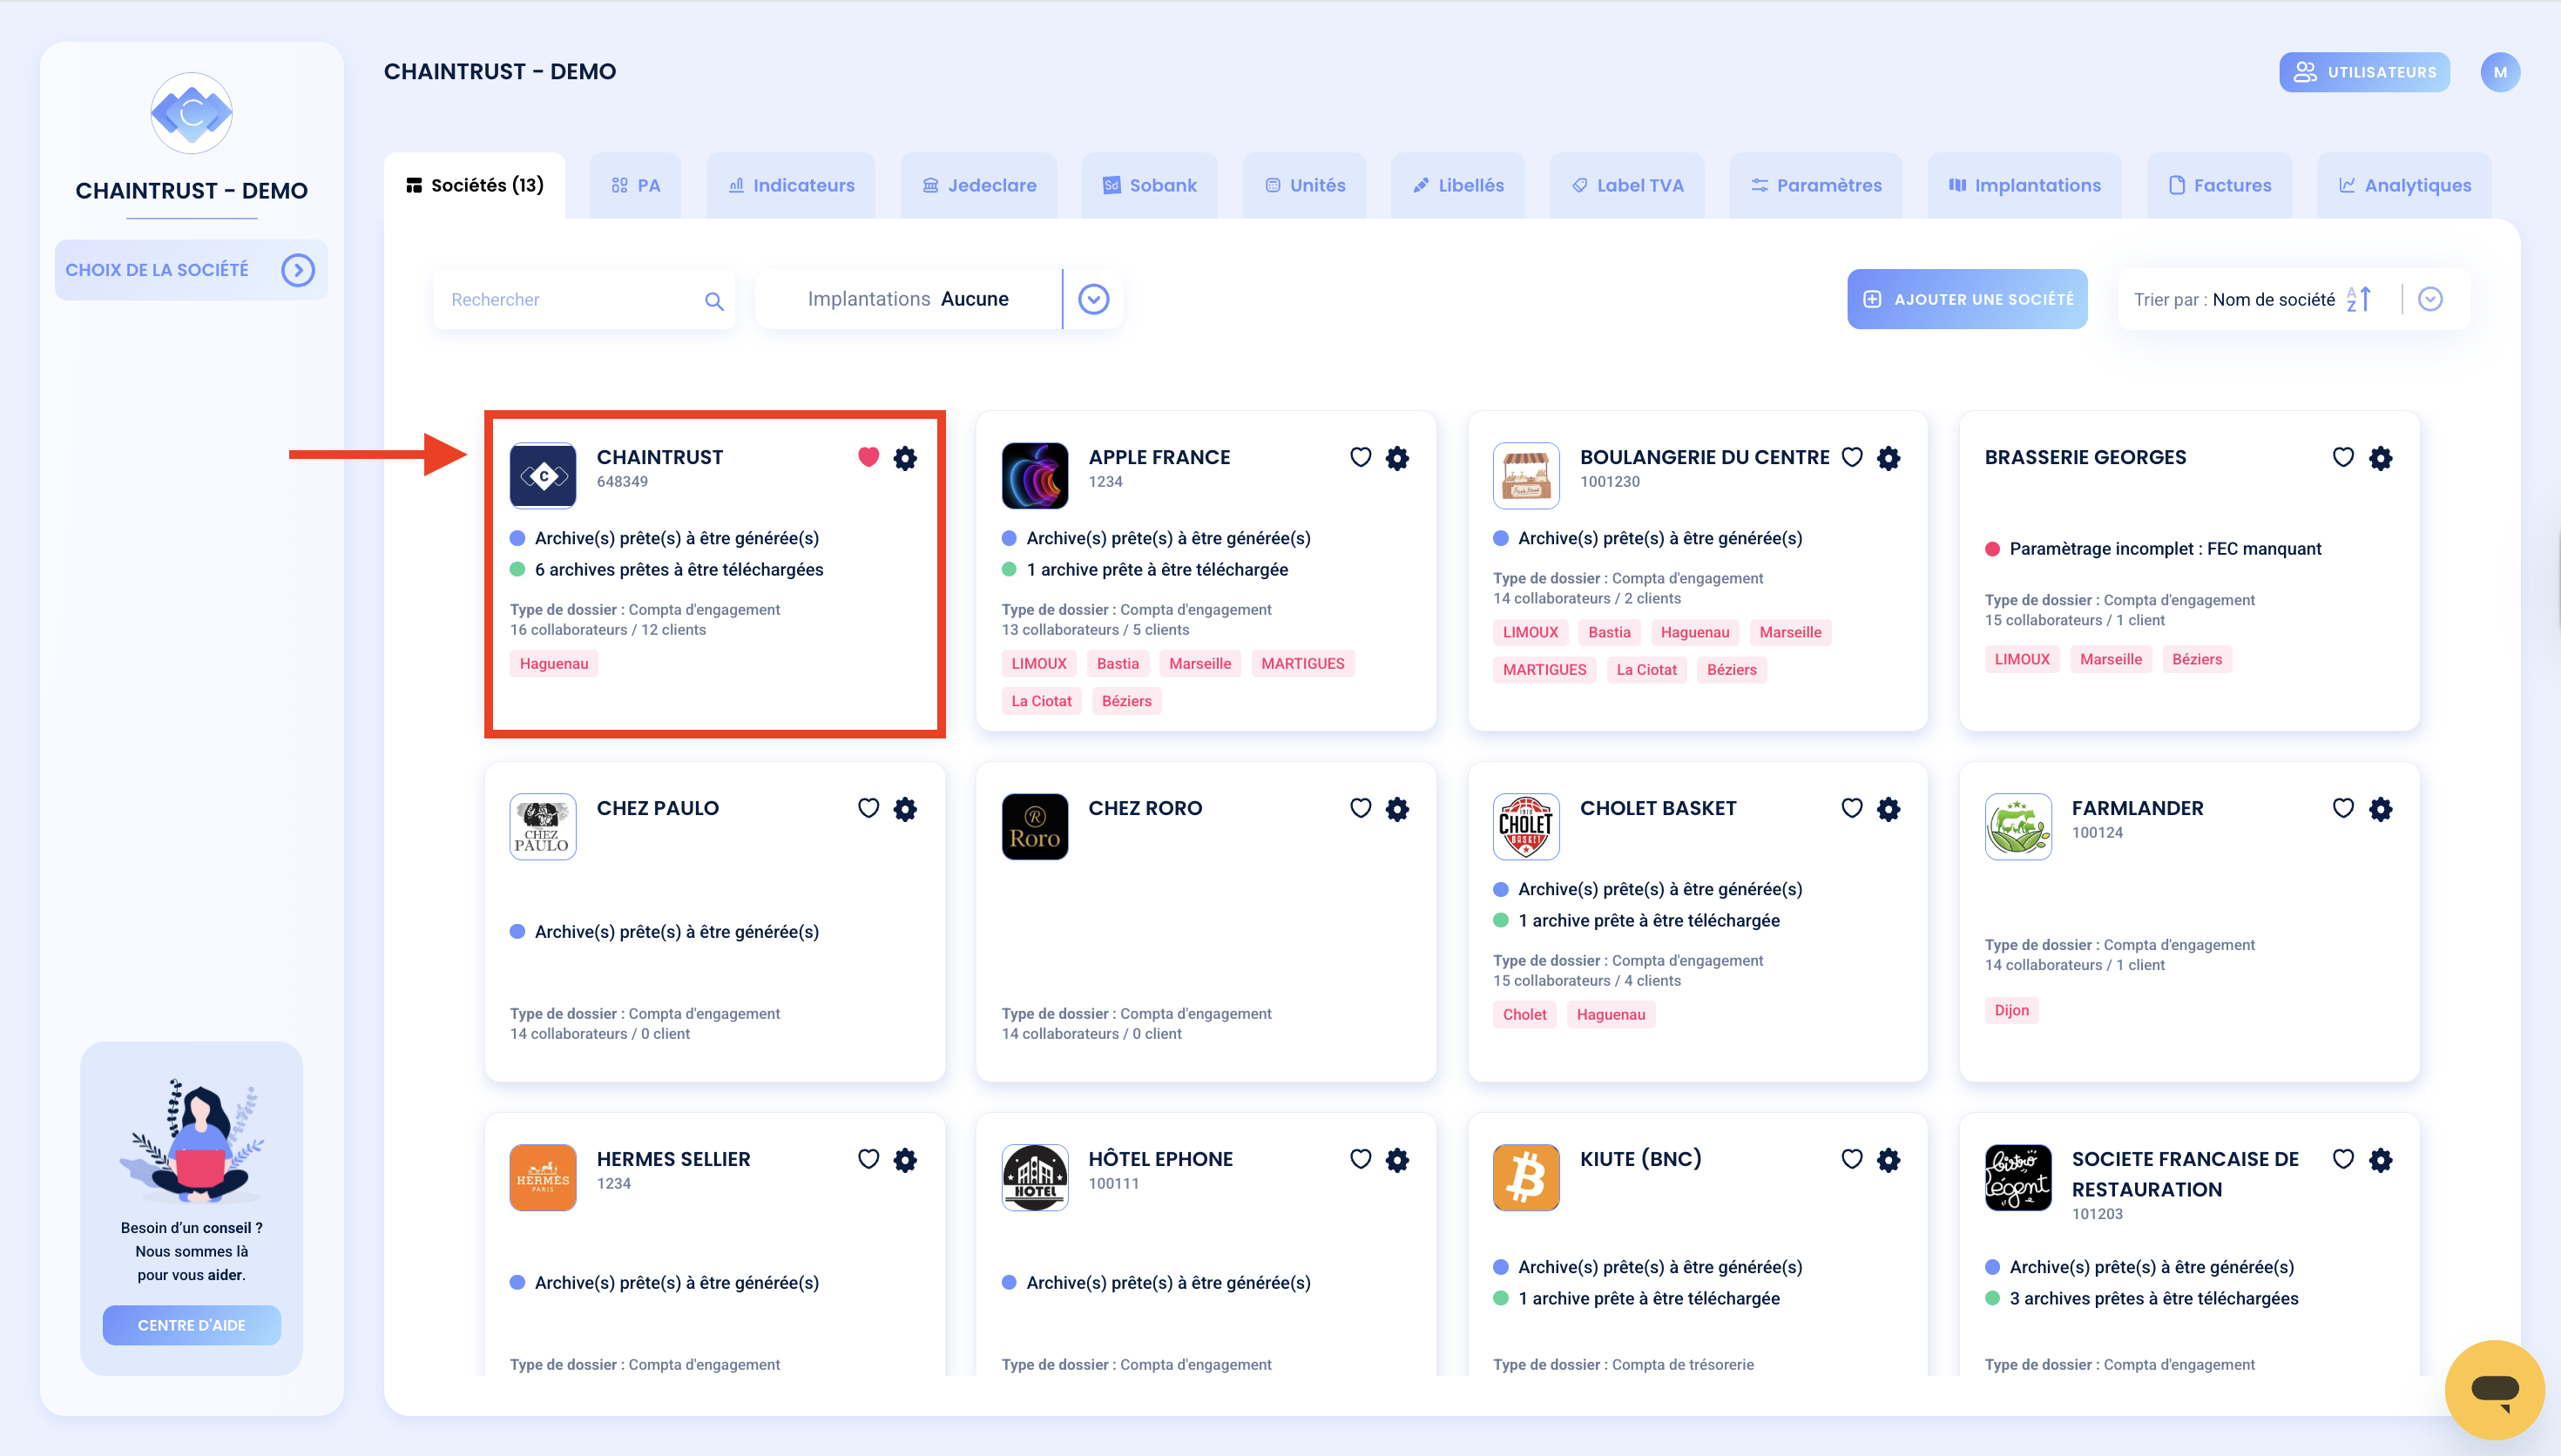Click the Haguenau tag on CHAINTRUST card
This screenshot has height=1456, width=2561.
click(x=554, y=663)
